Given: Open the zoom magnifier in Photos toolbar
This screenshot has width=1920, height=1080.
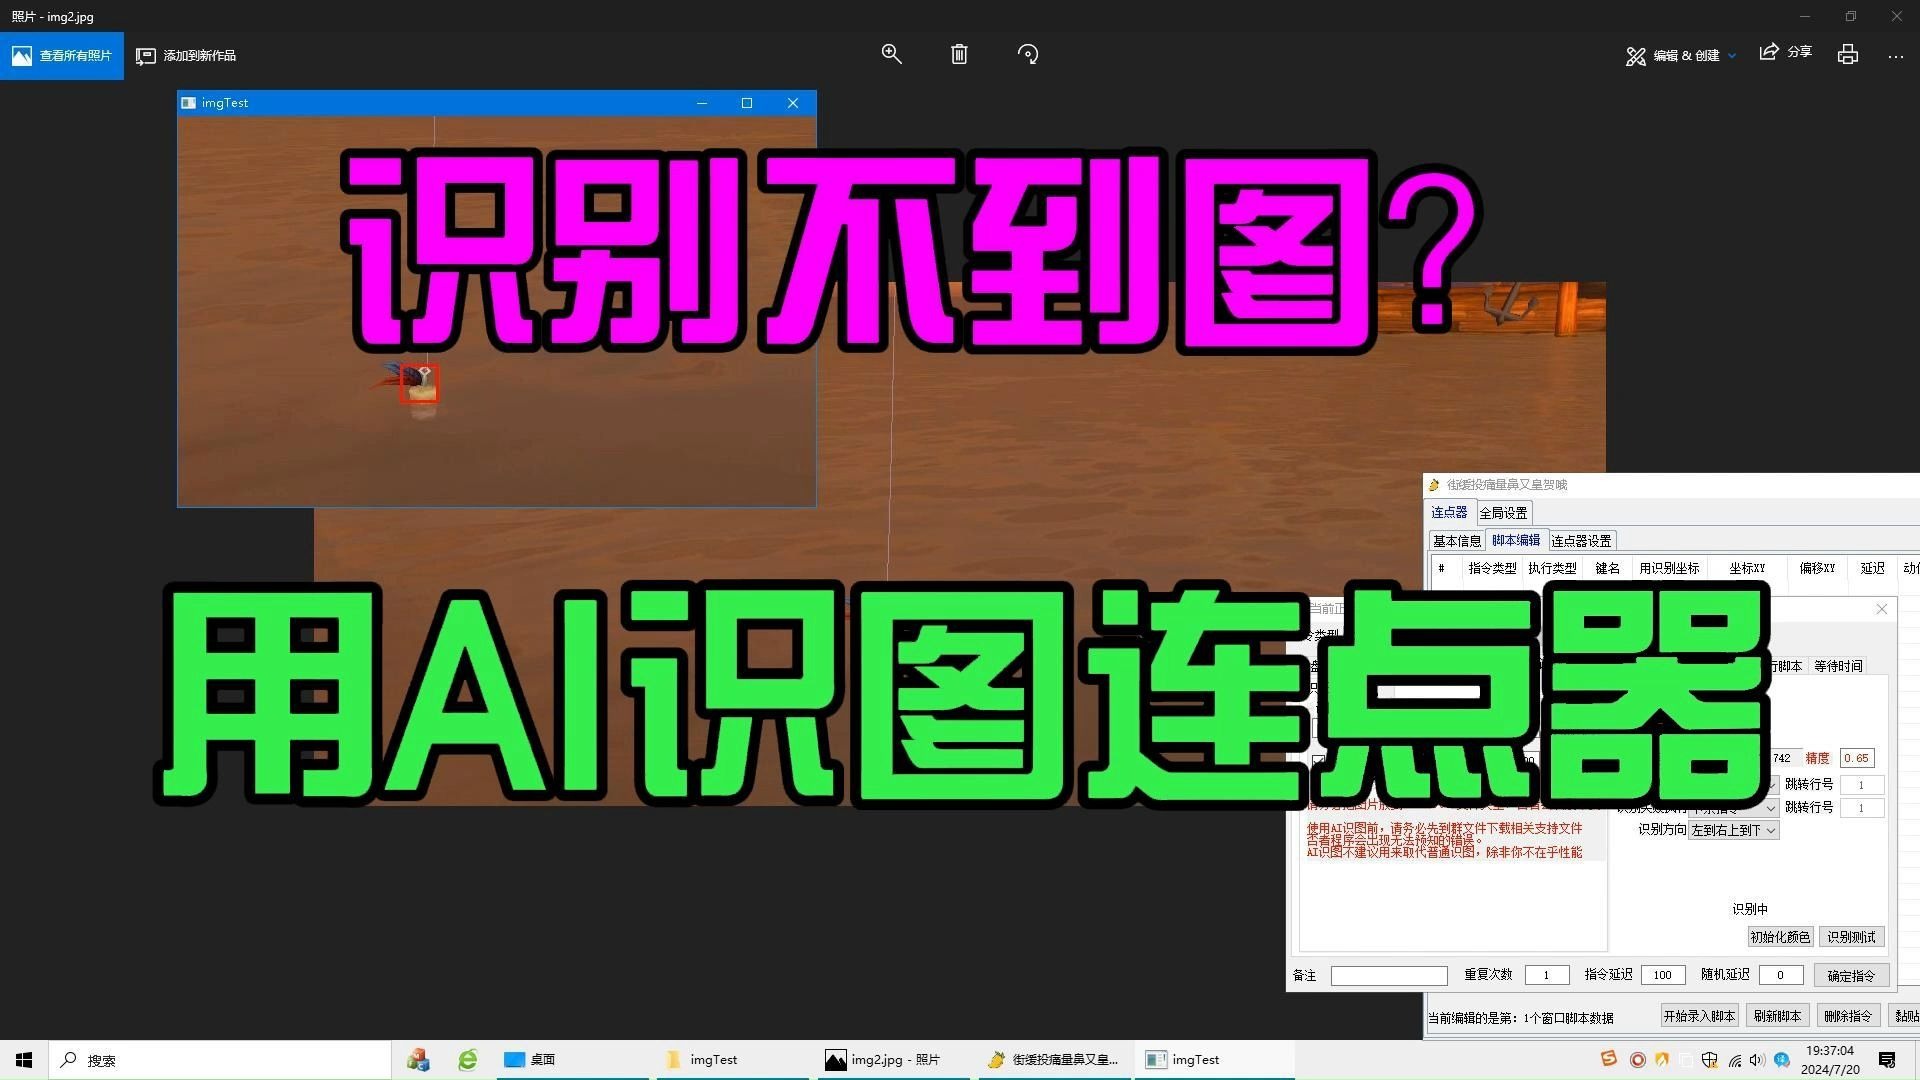Looking at the screenshot, I should [x=891, y=54].
